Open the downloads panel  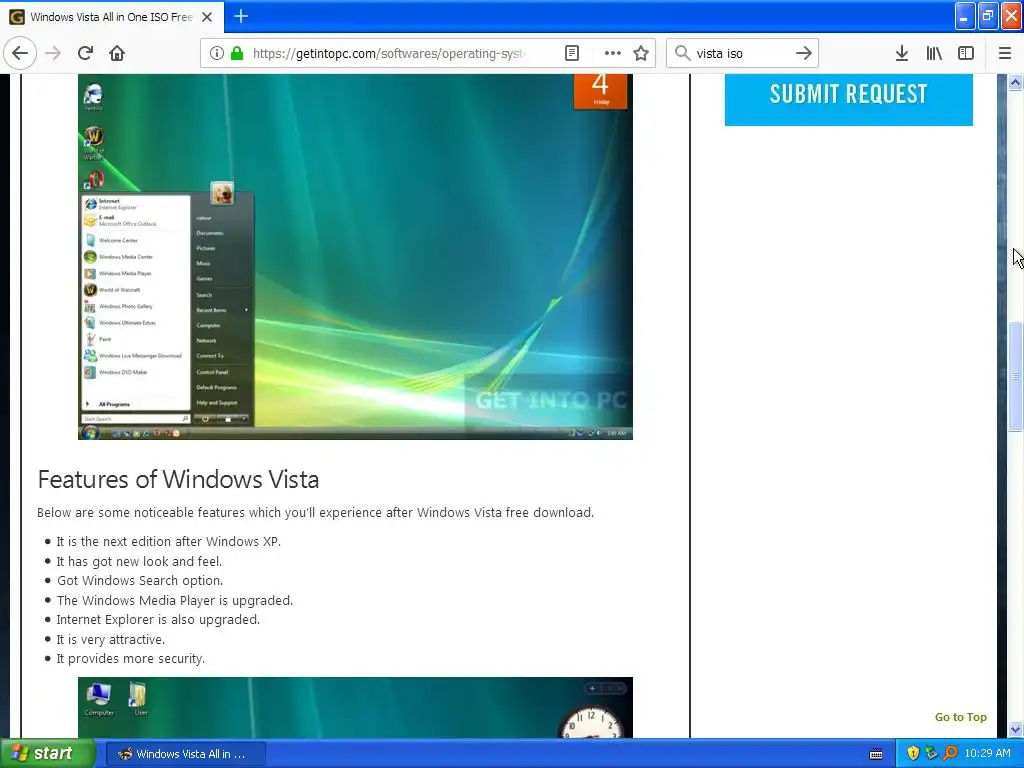pos(902,53)
